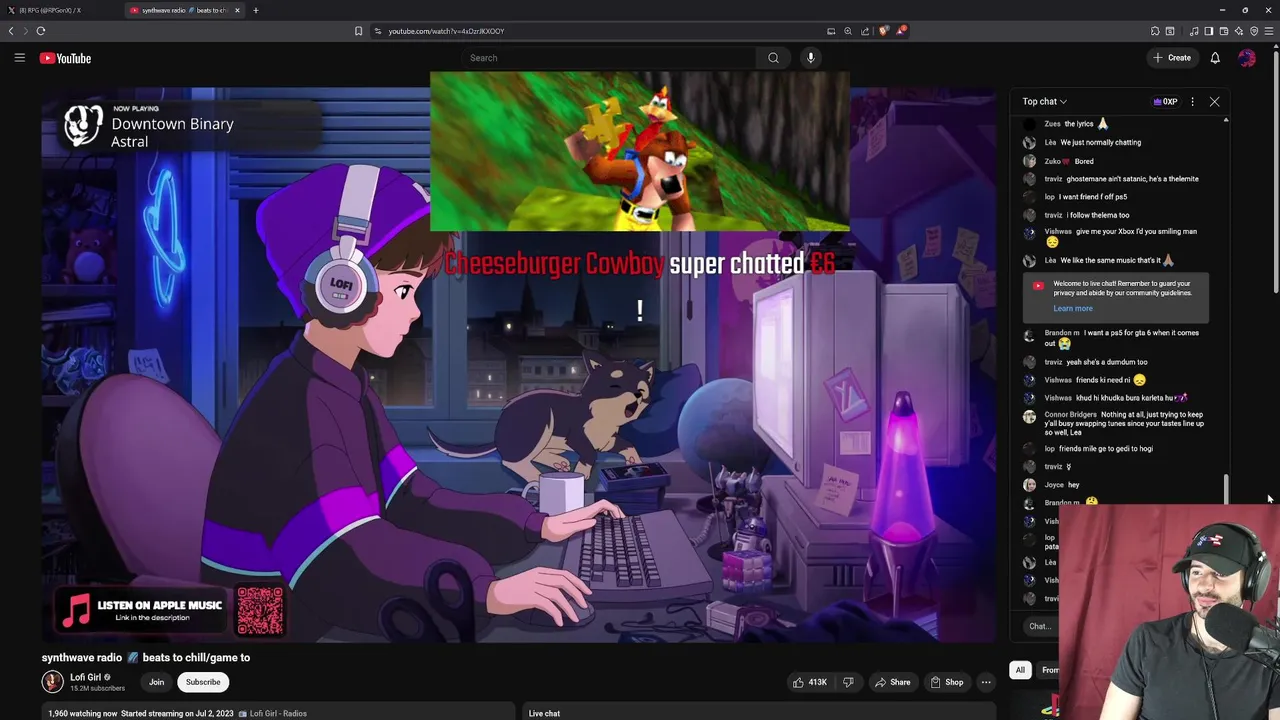Follow the Learn more link in chat
1280x720 pixels.
1072,308
